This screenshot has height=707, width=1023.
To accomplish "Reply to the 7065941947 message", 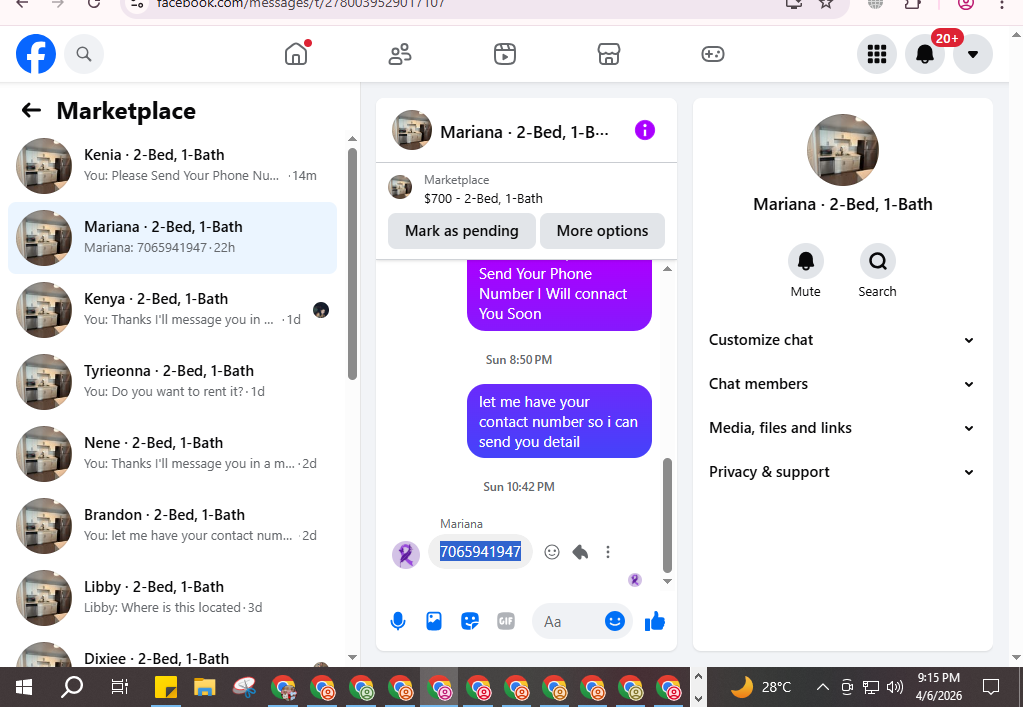I will 580,552.
